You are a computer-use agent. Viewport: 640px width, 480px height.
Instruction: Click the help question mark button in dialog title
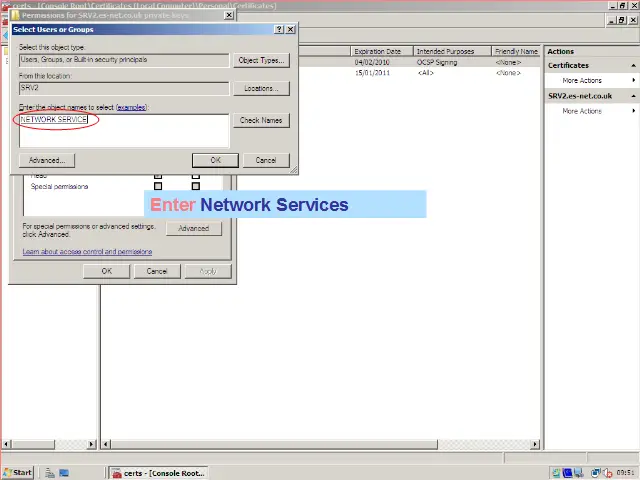279,30
